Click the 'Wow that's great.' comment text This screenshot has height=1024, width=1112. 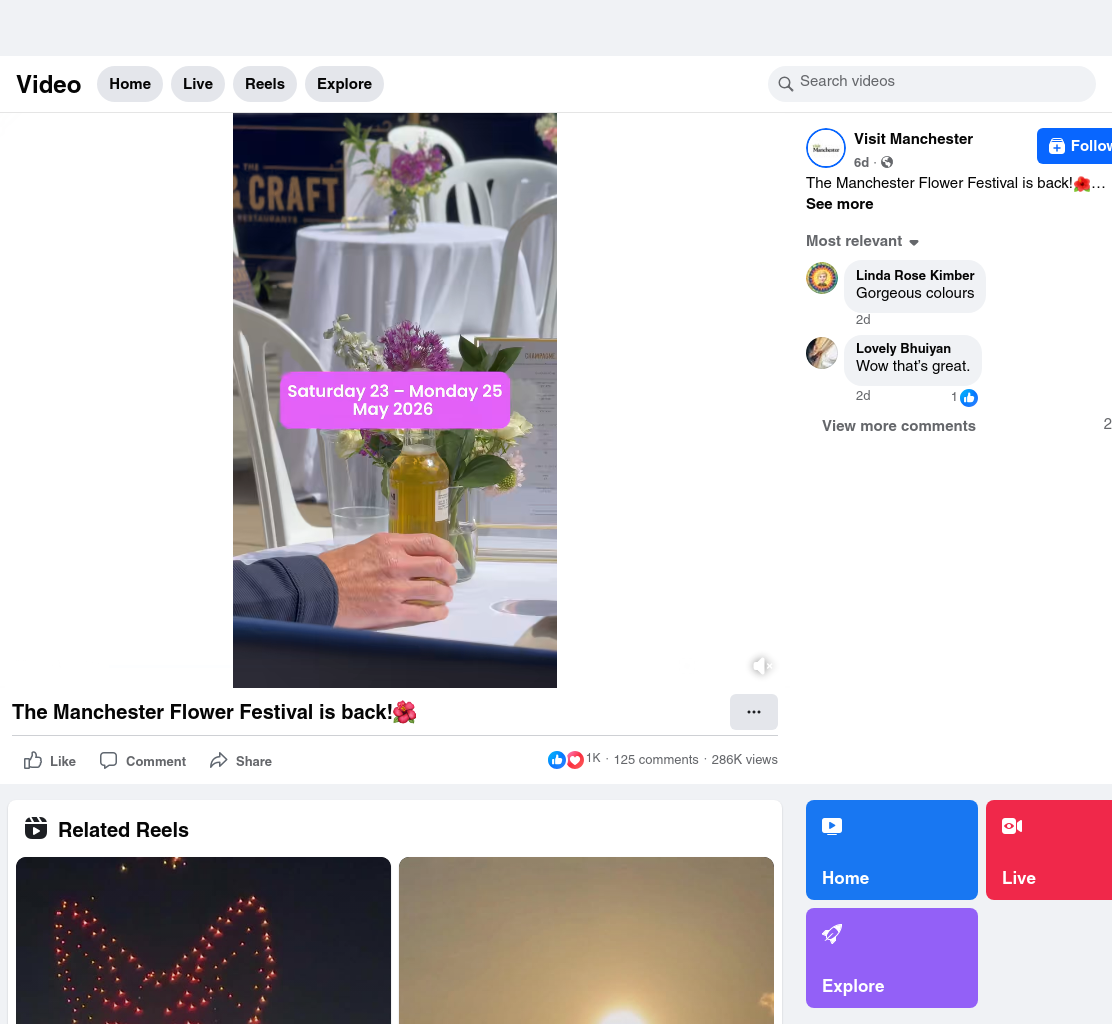[x=913, y=367]
